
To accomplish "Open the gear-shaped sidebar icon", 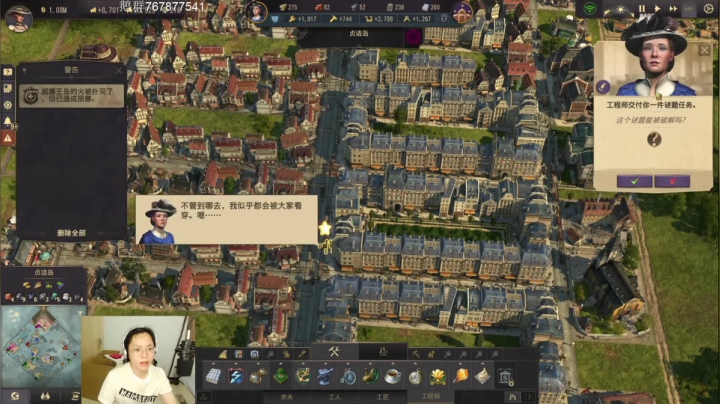I will point(8,105).
